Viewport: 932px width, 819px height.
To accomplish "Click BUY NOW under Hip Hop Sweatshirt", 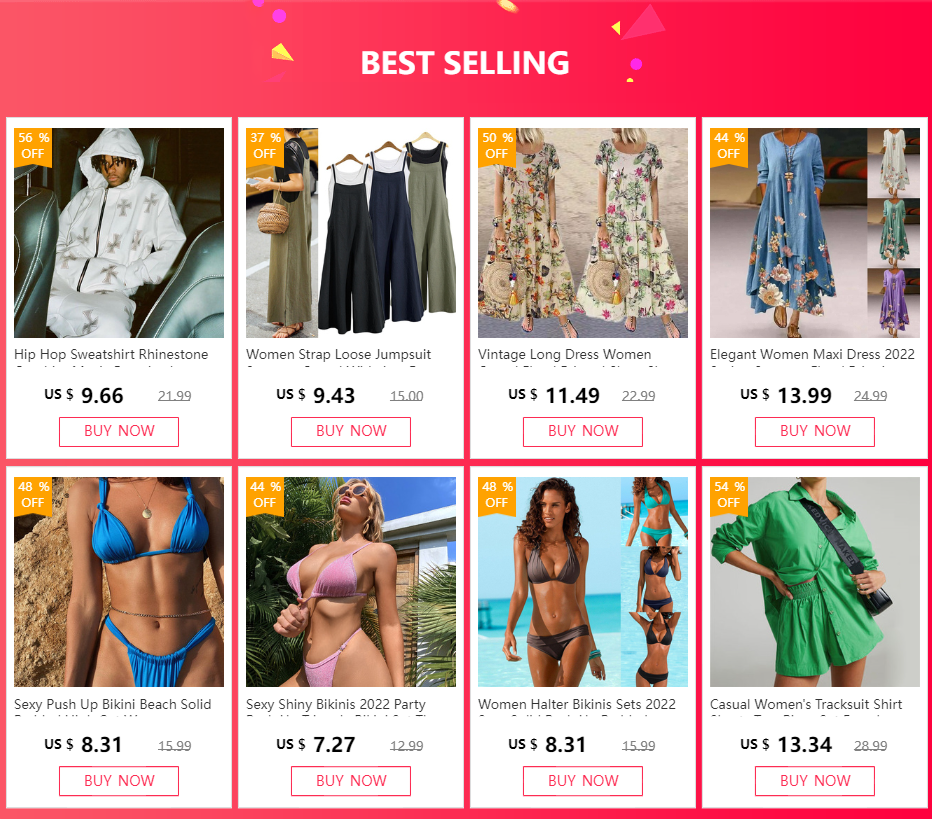I will [119, 431].
